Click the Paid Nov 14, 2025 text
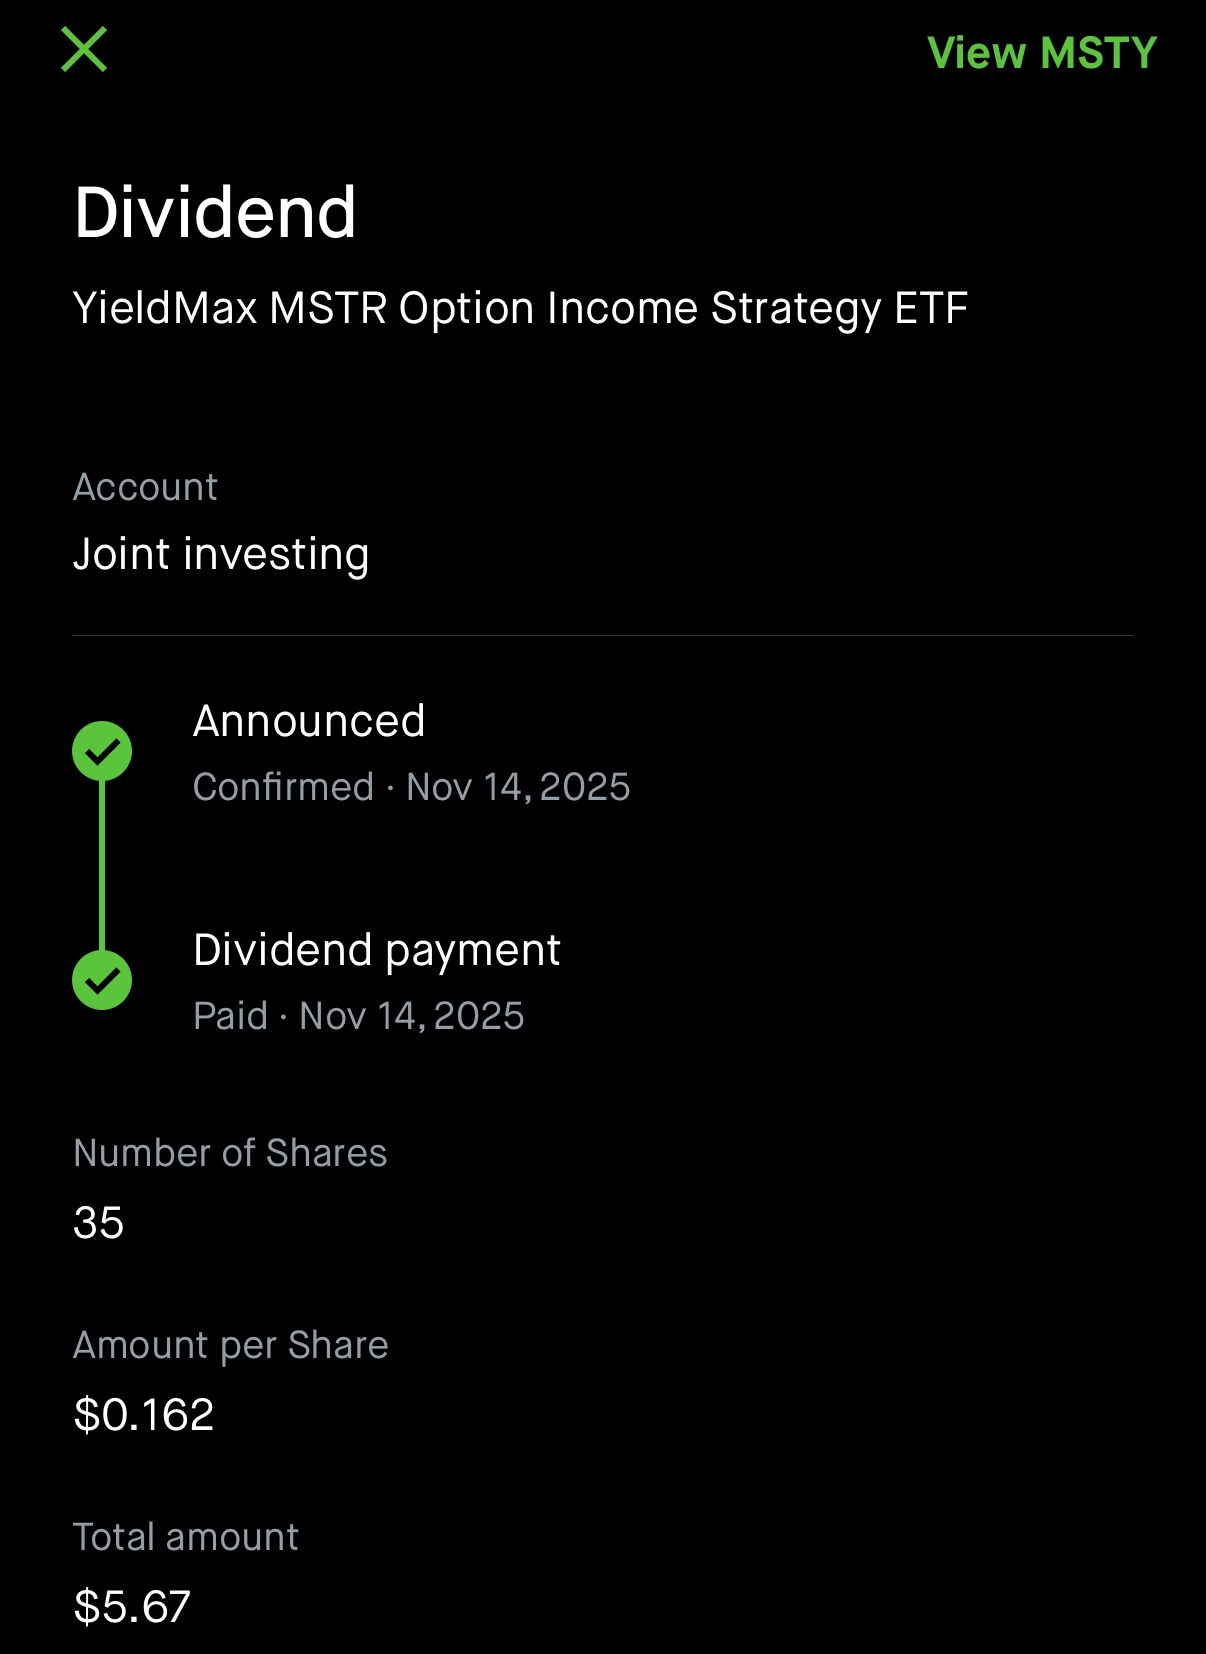Screen dimensions: 1206x1654 point(358,1016)
